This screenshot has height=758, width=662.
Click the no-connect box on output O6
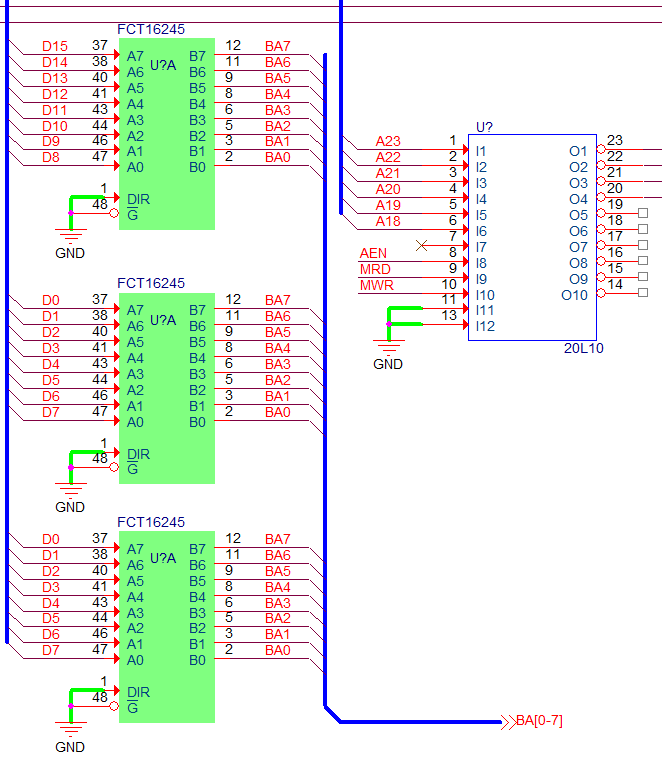click(x=643, y=229)
